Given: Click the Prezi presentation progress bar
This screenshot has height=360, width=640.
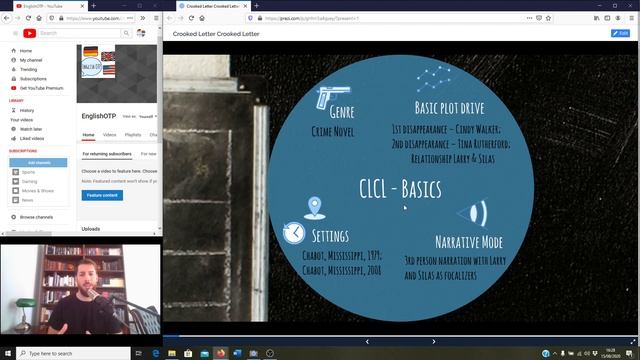Looking at the screenshot, I should (401, 336).
